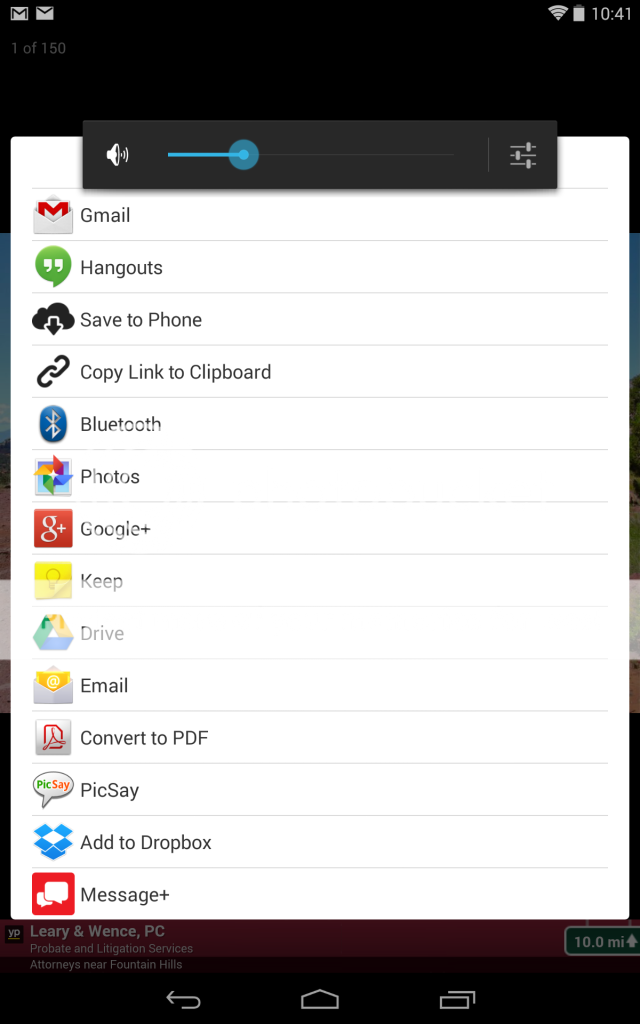Click the volume slider track

tap(311, 155)
